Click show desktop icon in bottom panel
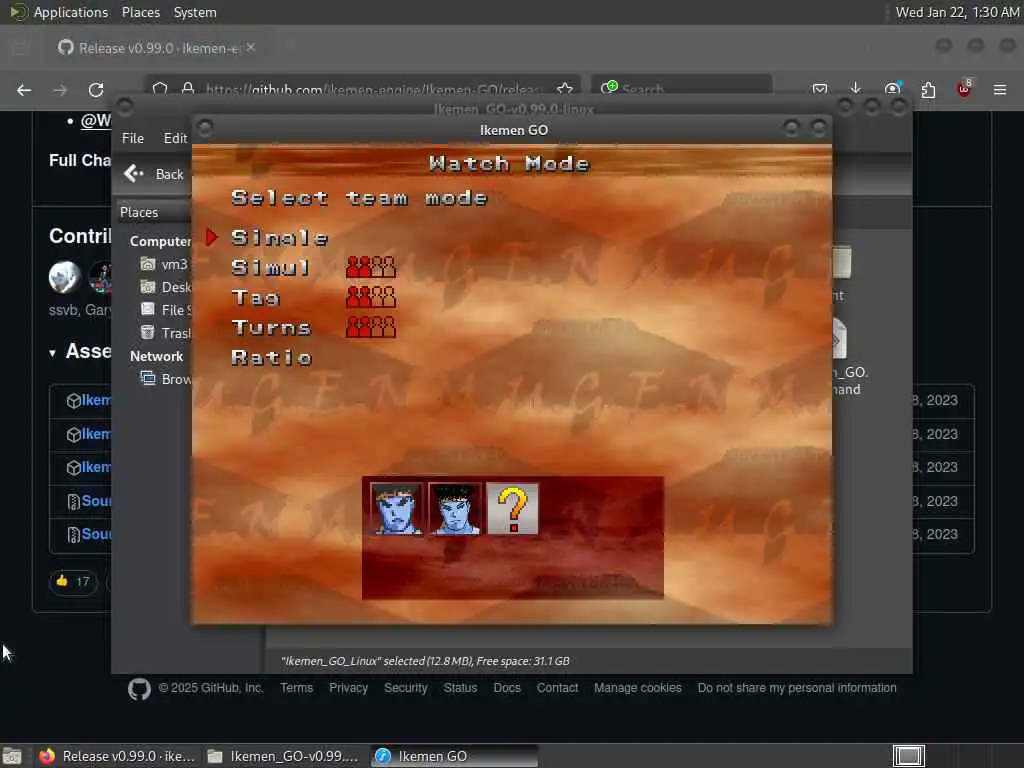Screen dimensions: 1024x768 click(12, 756)
